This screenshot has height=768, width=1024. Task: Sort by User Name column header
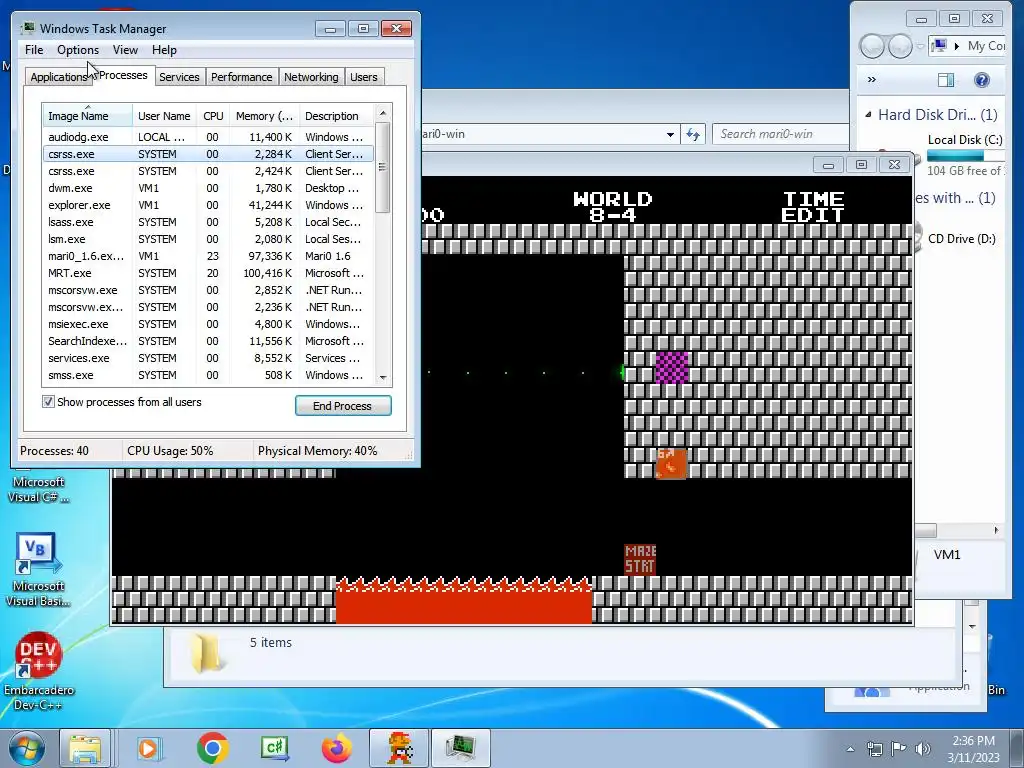164,116
